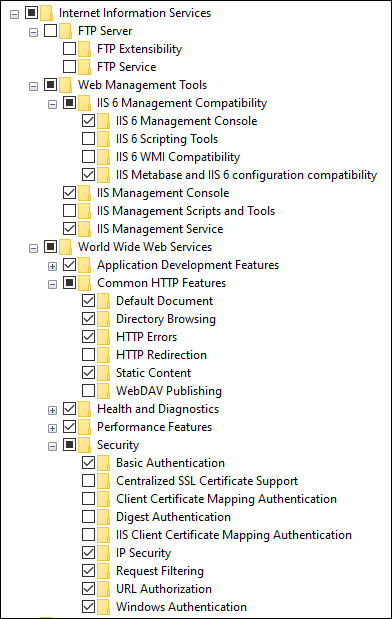Click the Web Management Tools folder icon

coord(66,85)
